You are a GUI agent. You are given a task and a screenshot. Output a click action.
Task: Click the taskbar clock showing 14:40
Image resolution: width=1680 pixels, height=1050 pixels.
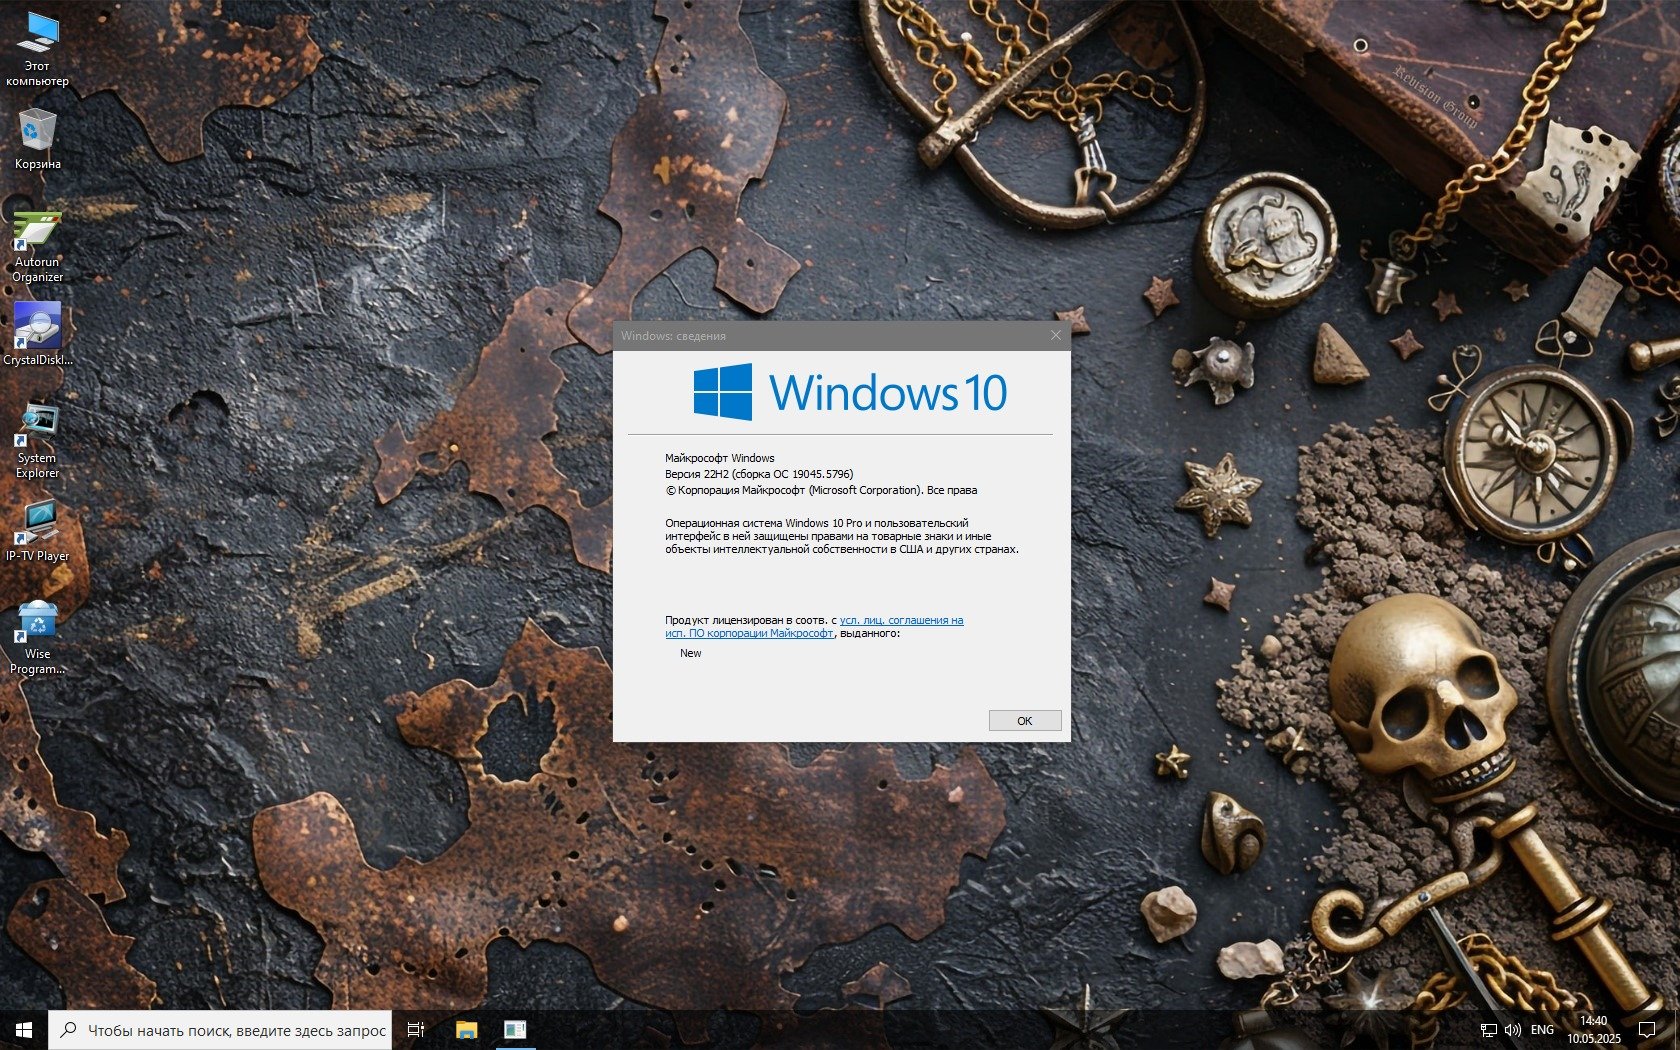1593,1030
